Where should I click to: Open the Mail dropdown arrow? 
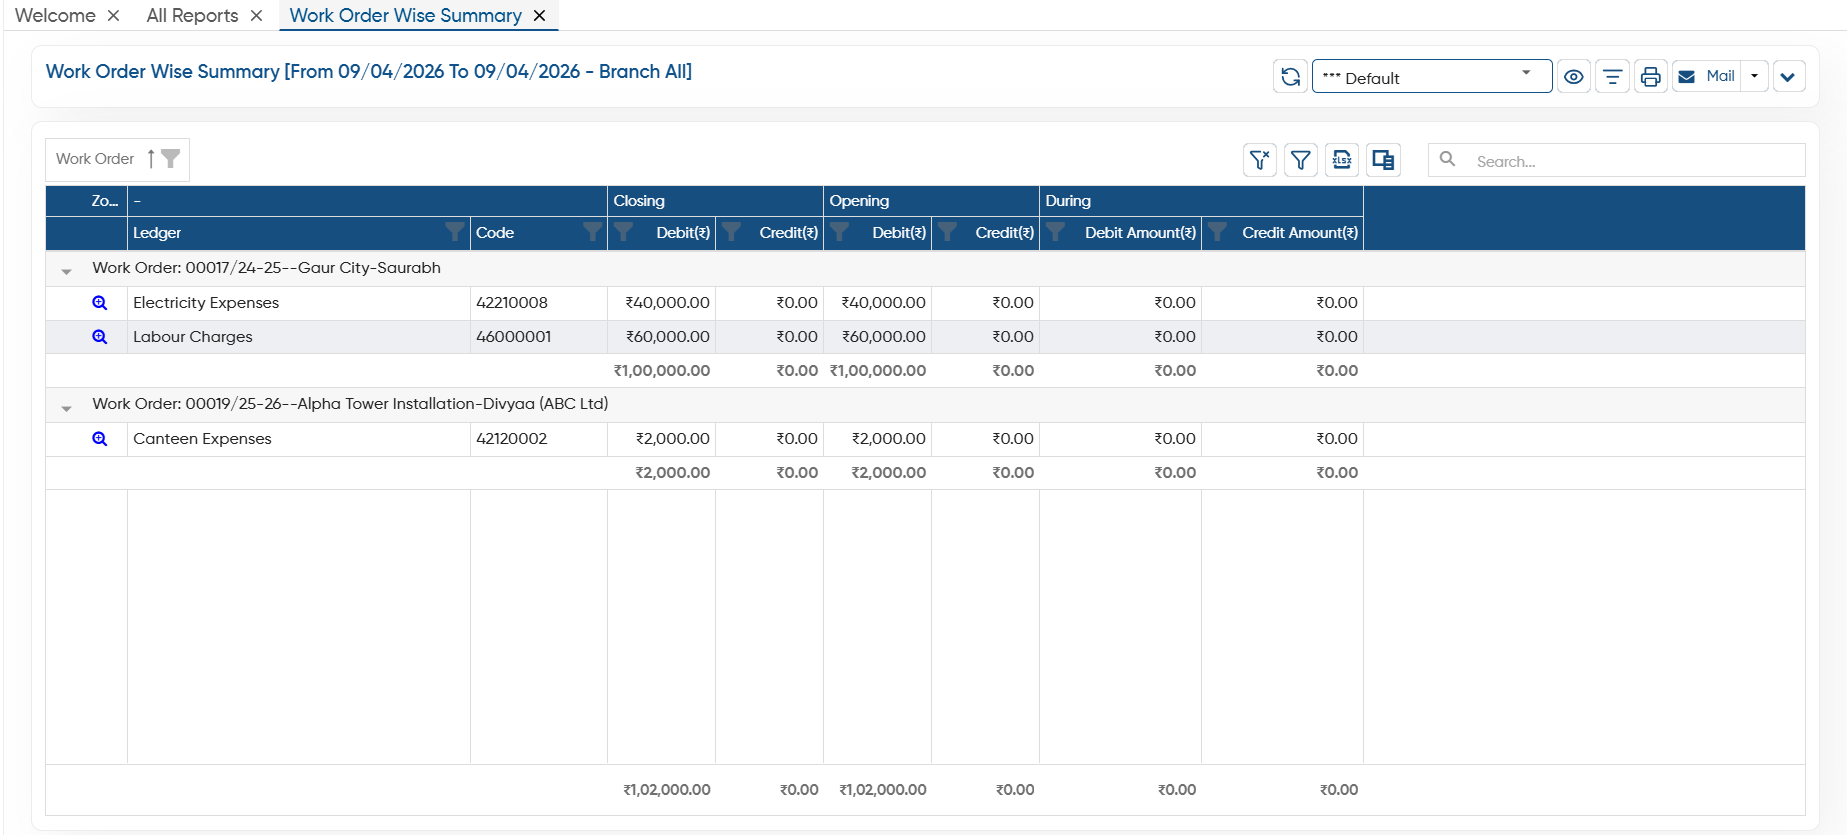coord(1754,76)
